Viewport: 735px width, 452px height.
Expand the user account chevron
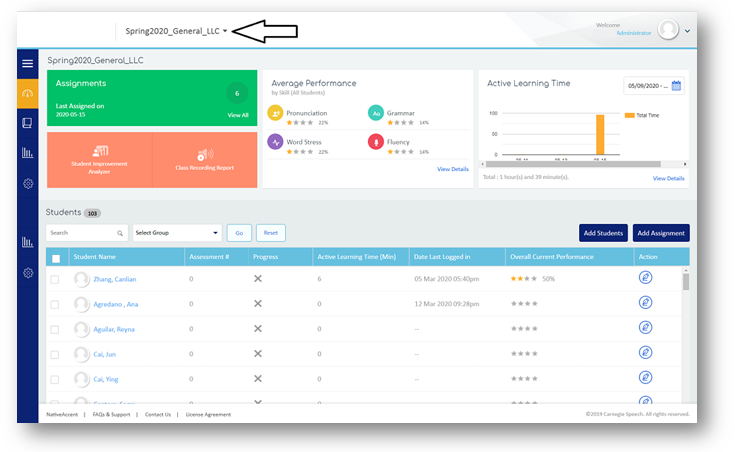point(687,31)
